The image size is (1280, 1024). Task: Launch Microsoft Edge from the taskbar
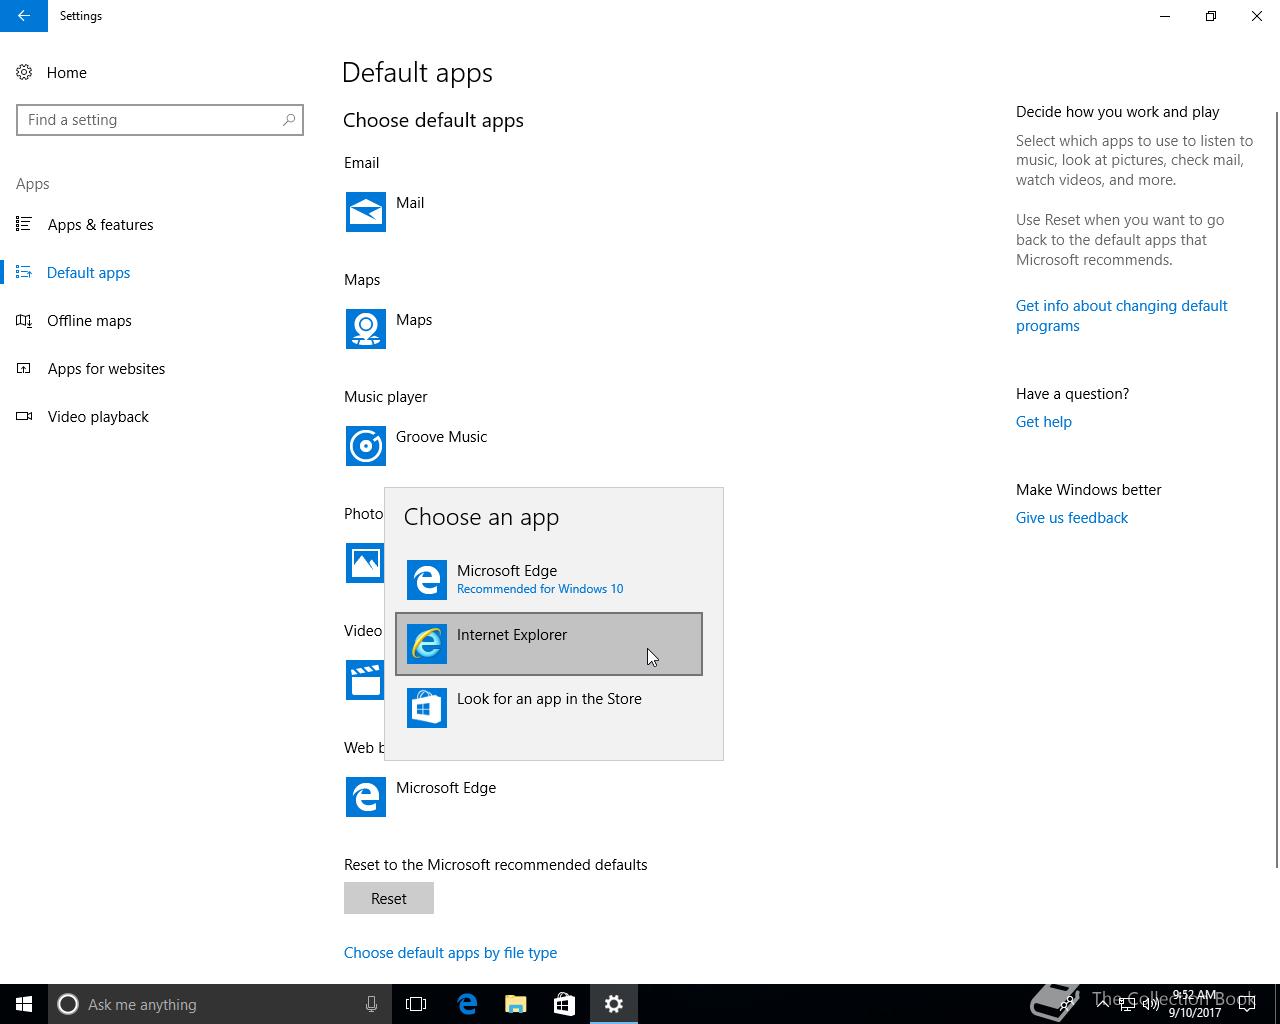(x=467, y=1004)
